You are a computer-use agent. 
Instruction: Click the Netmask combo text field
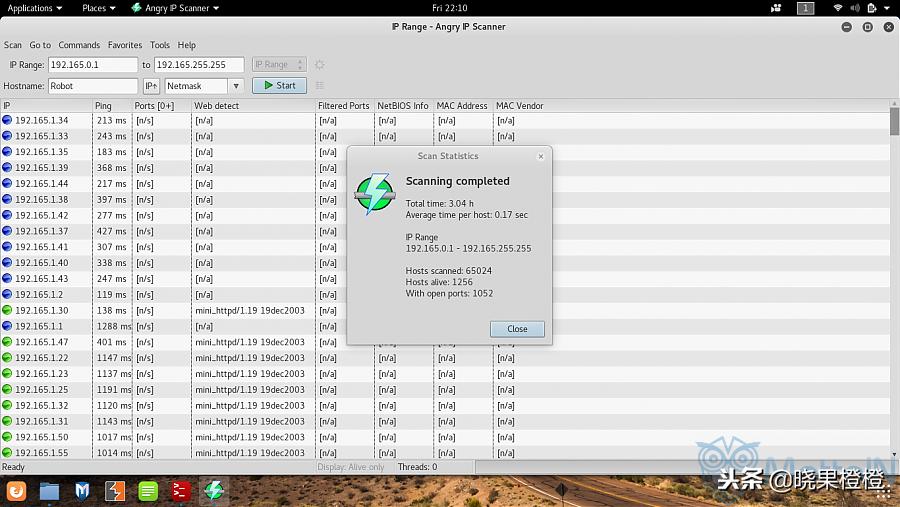click(x=196, y=86)
